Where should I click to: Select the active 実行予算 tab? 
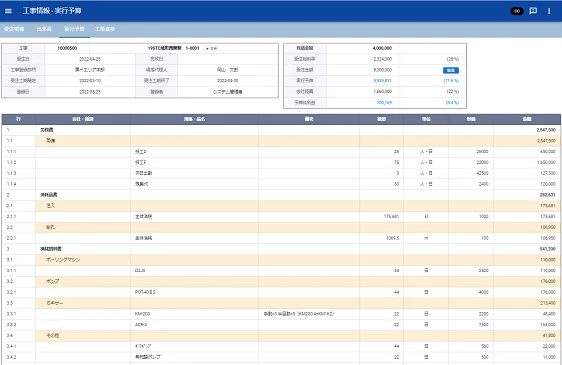(x=74, y=29)
